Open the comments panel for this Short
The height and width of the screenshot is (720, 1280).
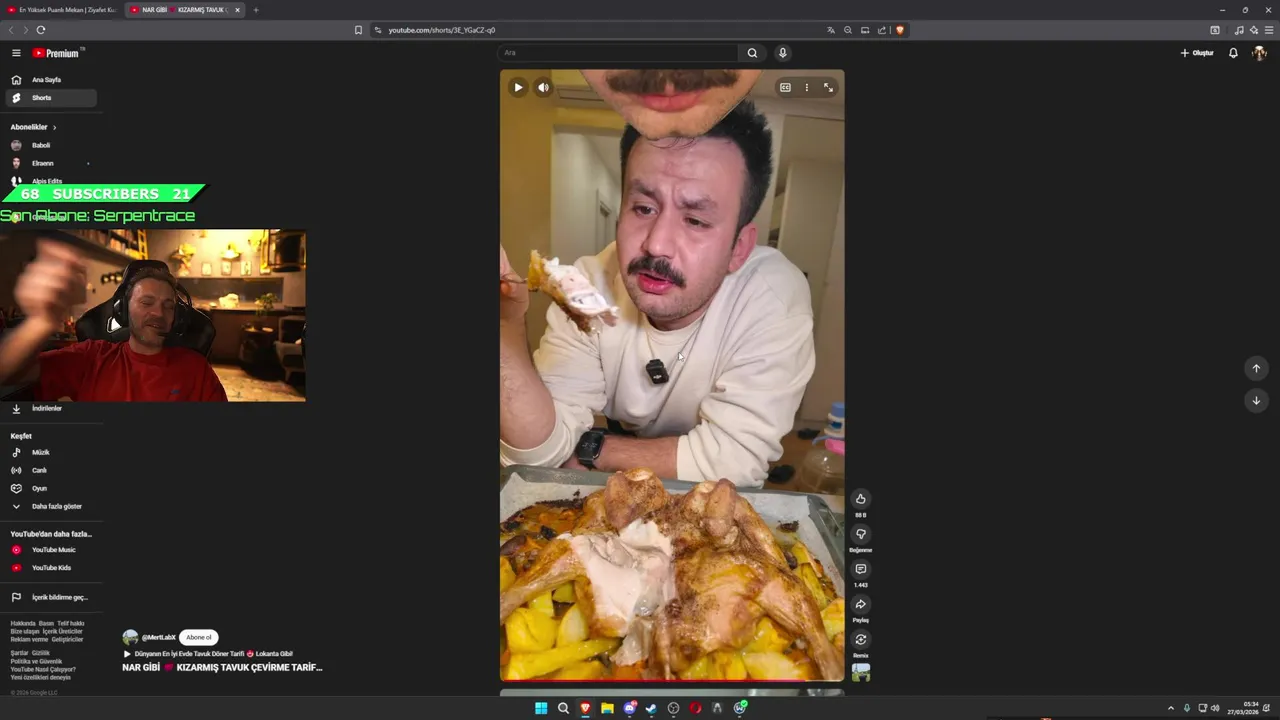pos(860,569)
